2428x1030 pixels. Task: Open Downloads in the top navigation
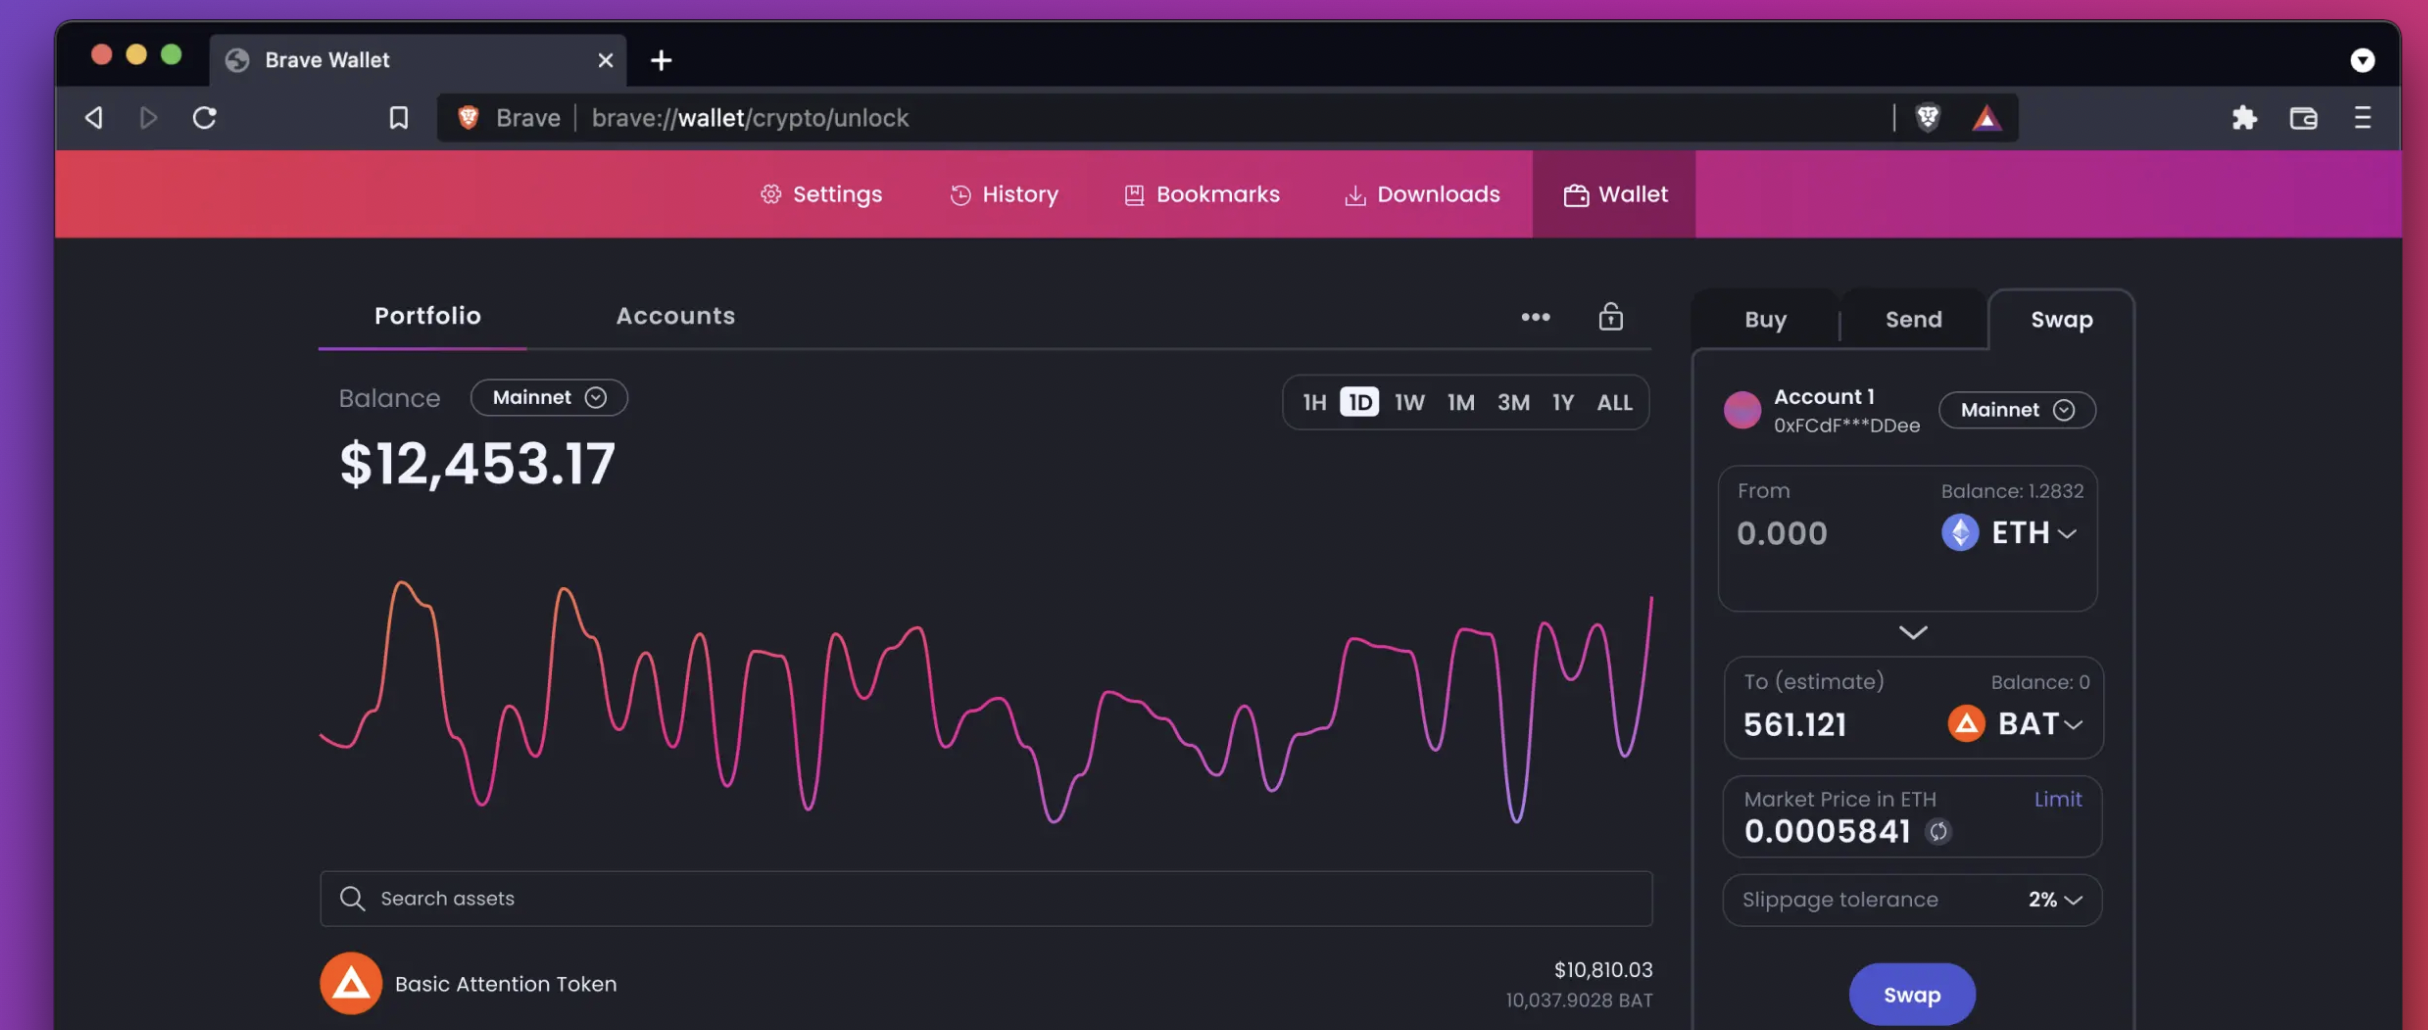(x=1422, y=194)
